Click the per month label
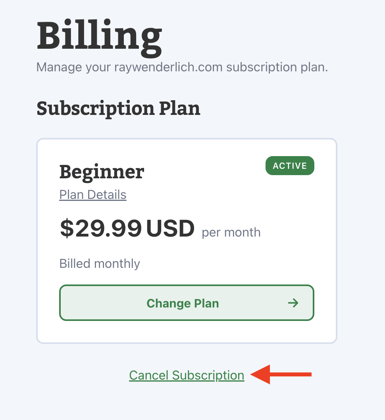Viewport: 385px width, 420px height. pyautogui.click(x=231, y=232)
